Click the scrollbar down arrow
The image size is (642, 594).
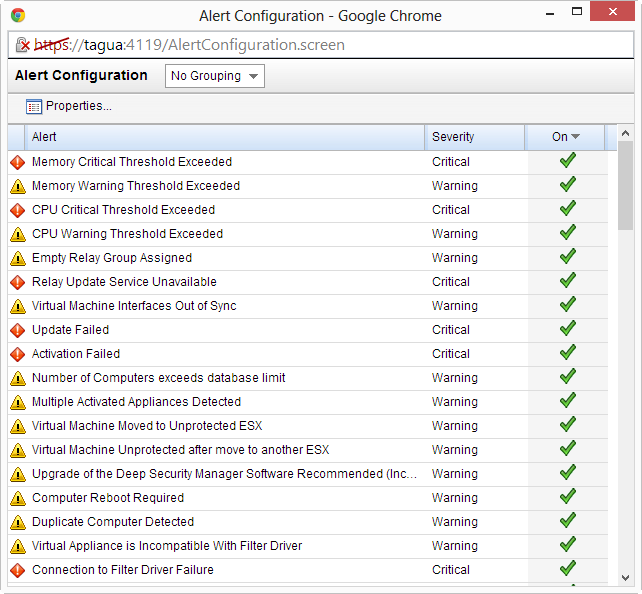tap(625, 577)
